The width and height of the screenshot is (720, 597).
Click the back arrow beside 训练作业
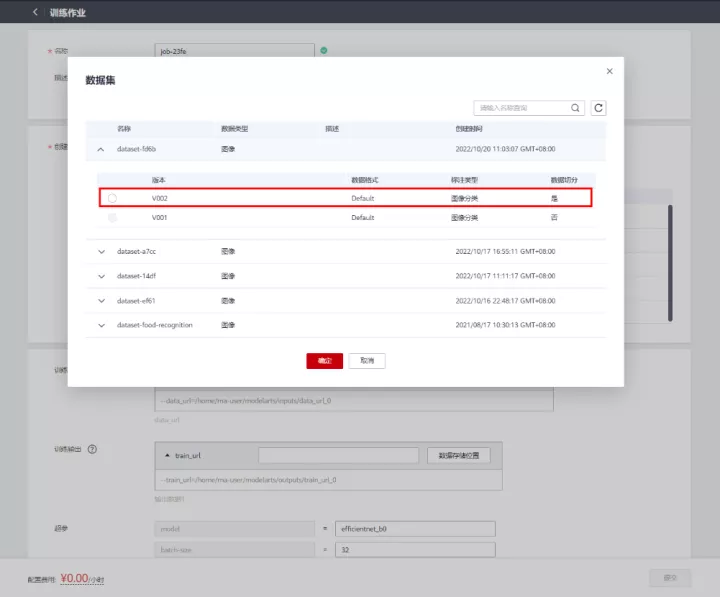click(36, 12)
